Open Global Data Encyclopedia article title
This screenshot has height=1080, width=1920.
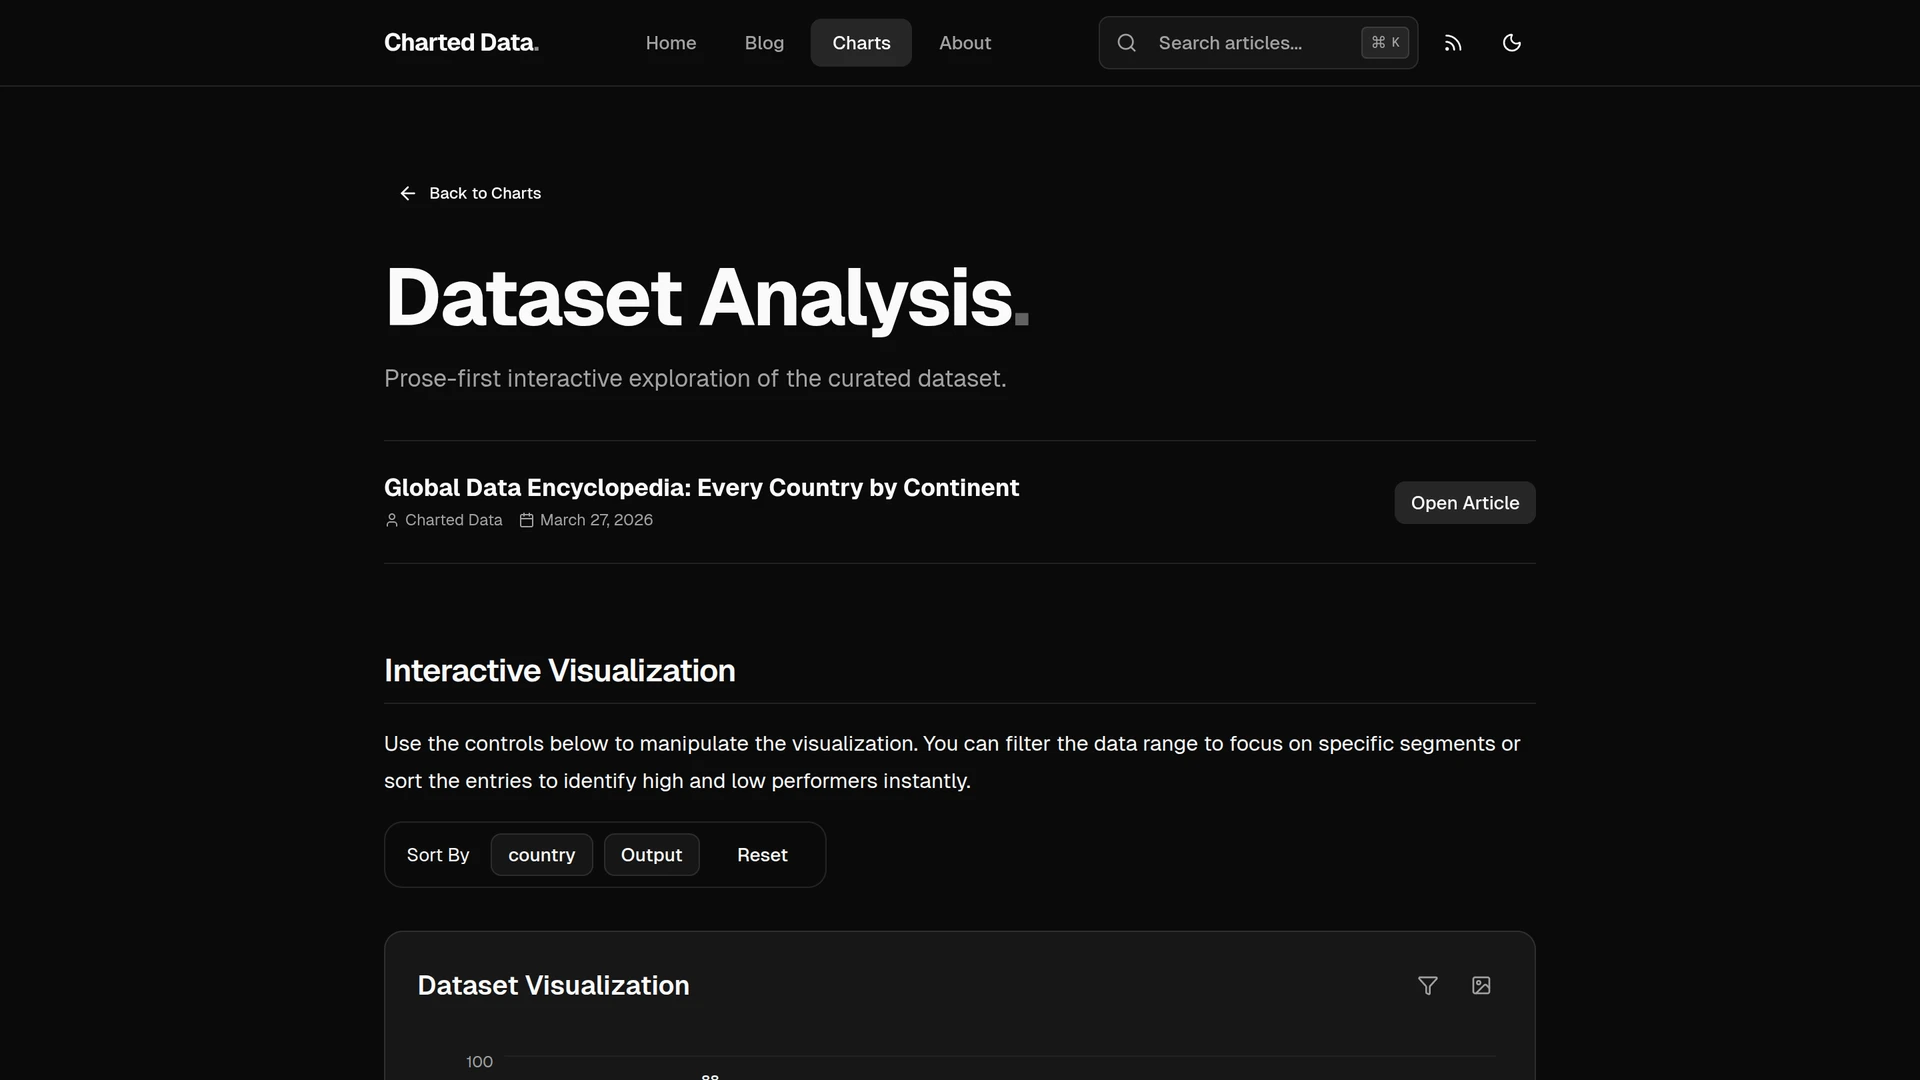701,488
